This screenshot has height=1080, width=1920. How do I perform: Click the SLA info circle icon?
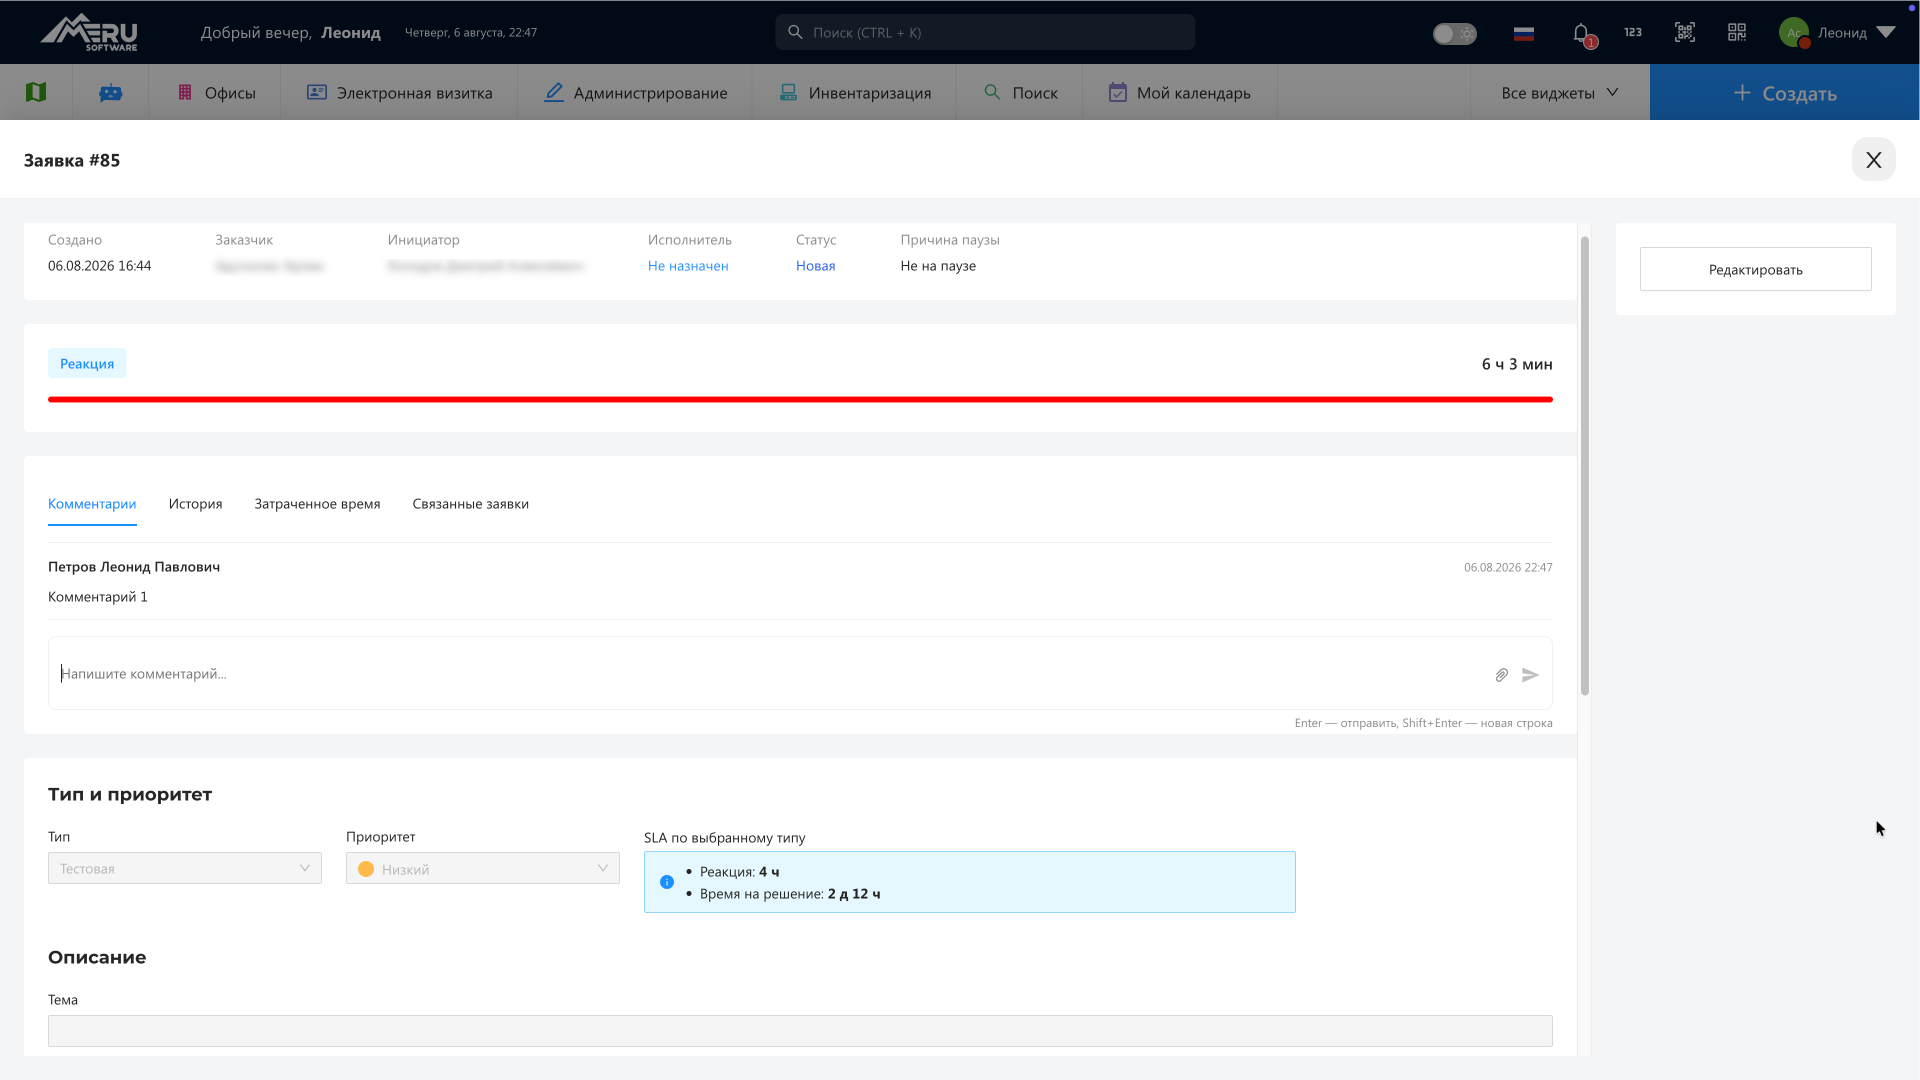667,882
